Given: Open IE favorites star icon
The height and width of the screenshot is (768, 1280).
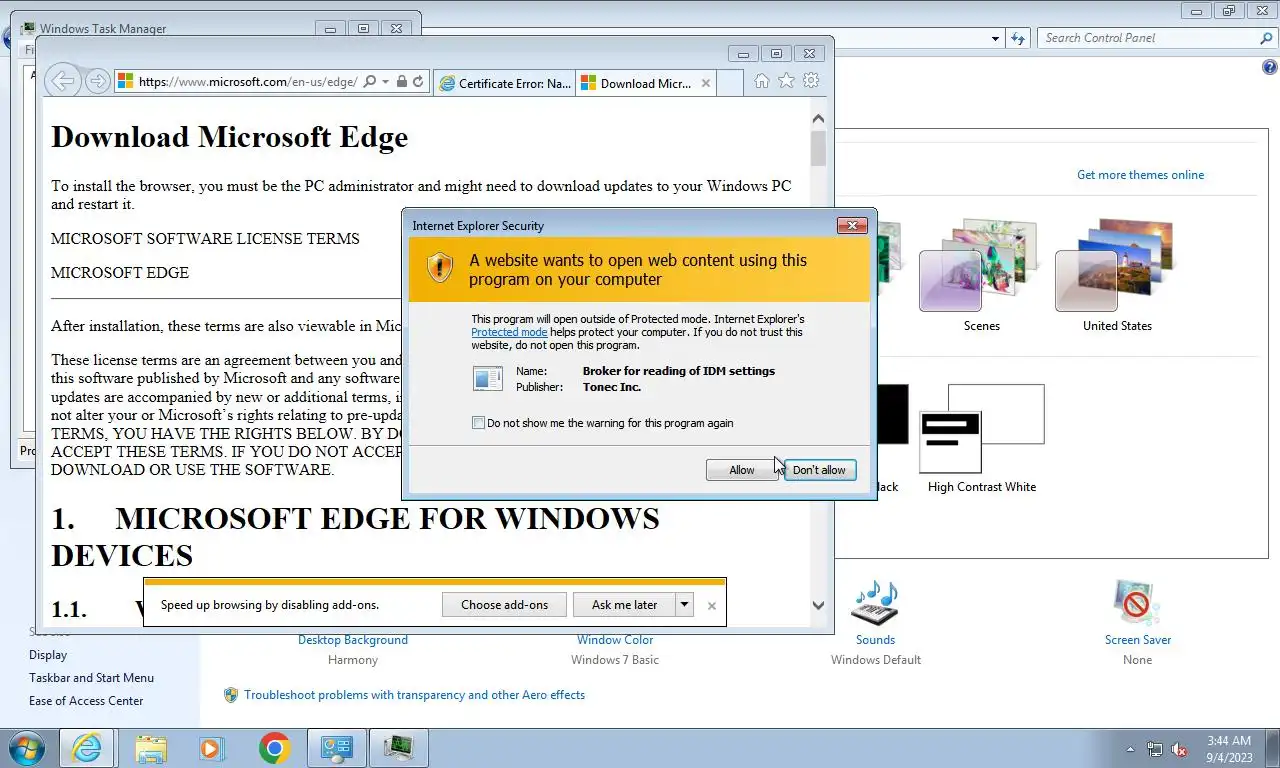Looking at the screenshot, I should coord(787,81).
